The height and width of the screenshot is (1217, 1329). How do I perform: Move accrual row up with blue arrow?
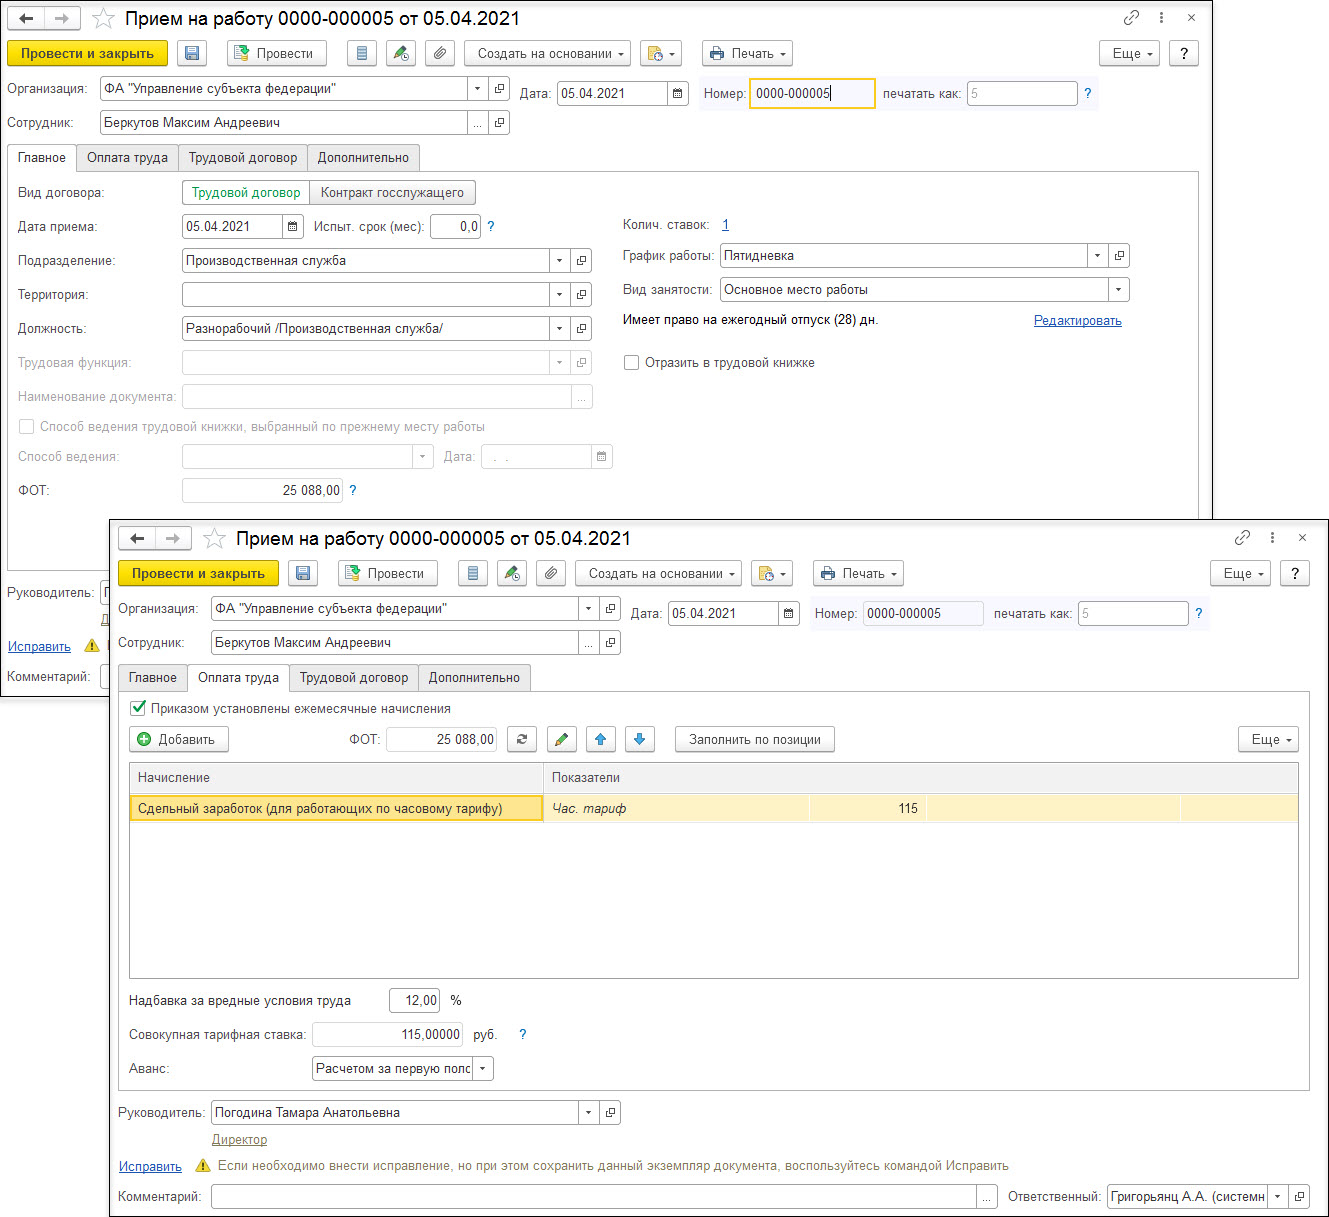pyautogui.click(x=600, y=739)
